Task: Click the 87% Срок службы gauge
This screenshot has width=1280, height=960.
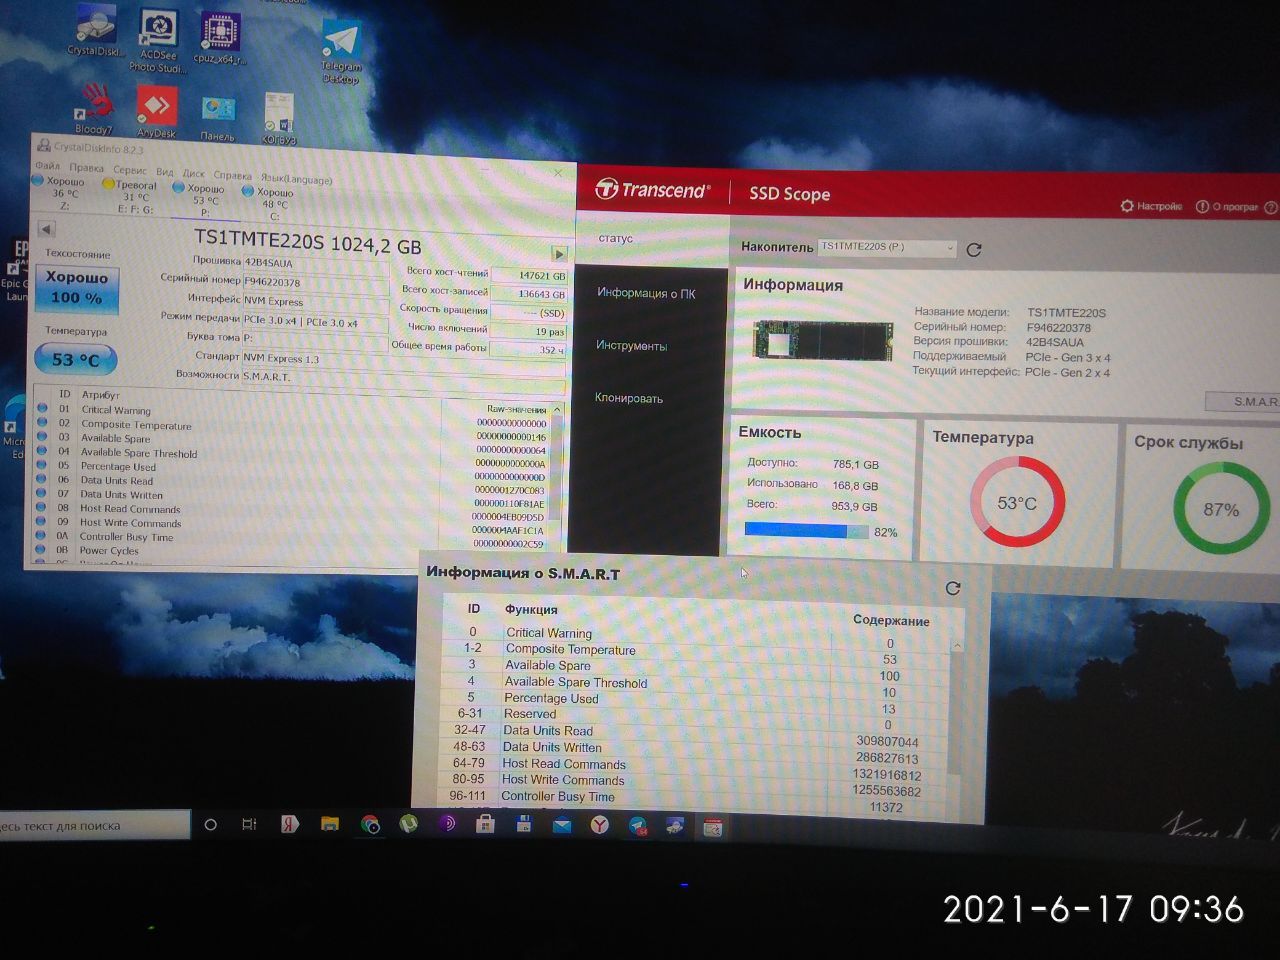Action: point(1221,509)
